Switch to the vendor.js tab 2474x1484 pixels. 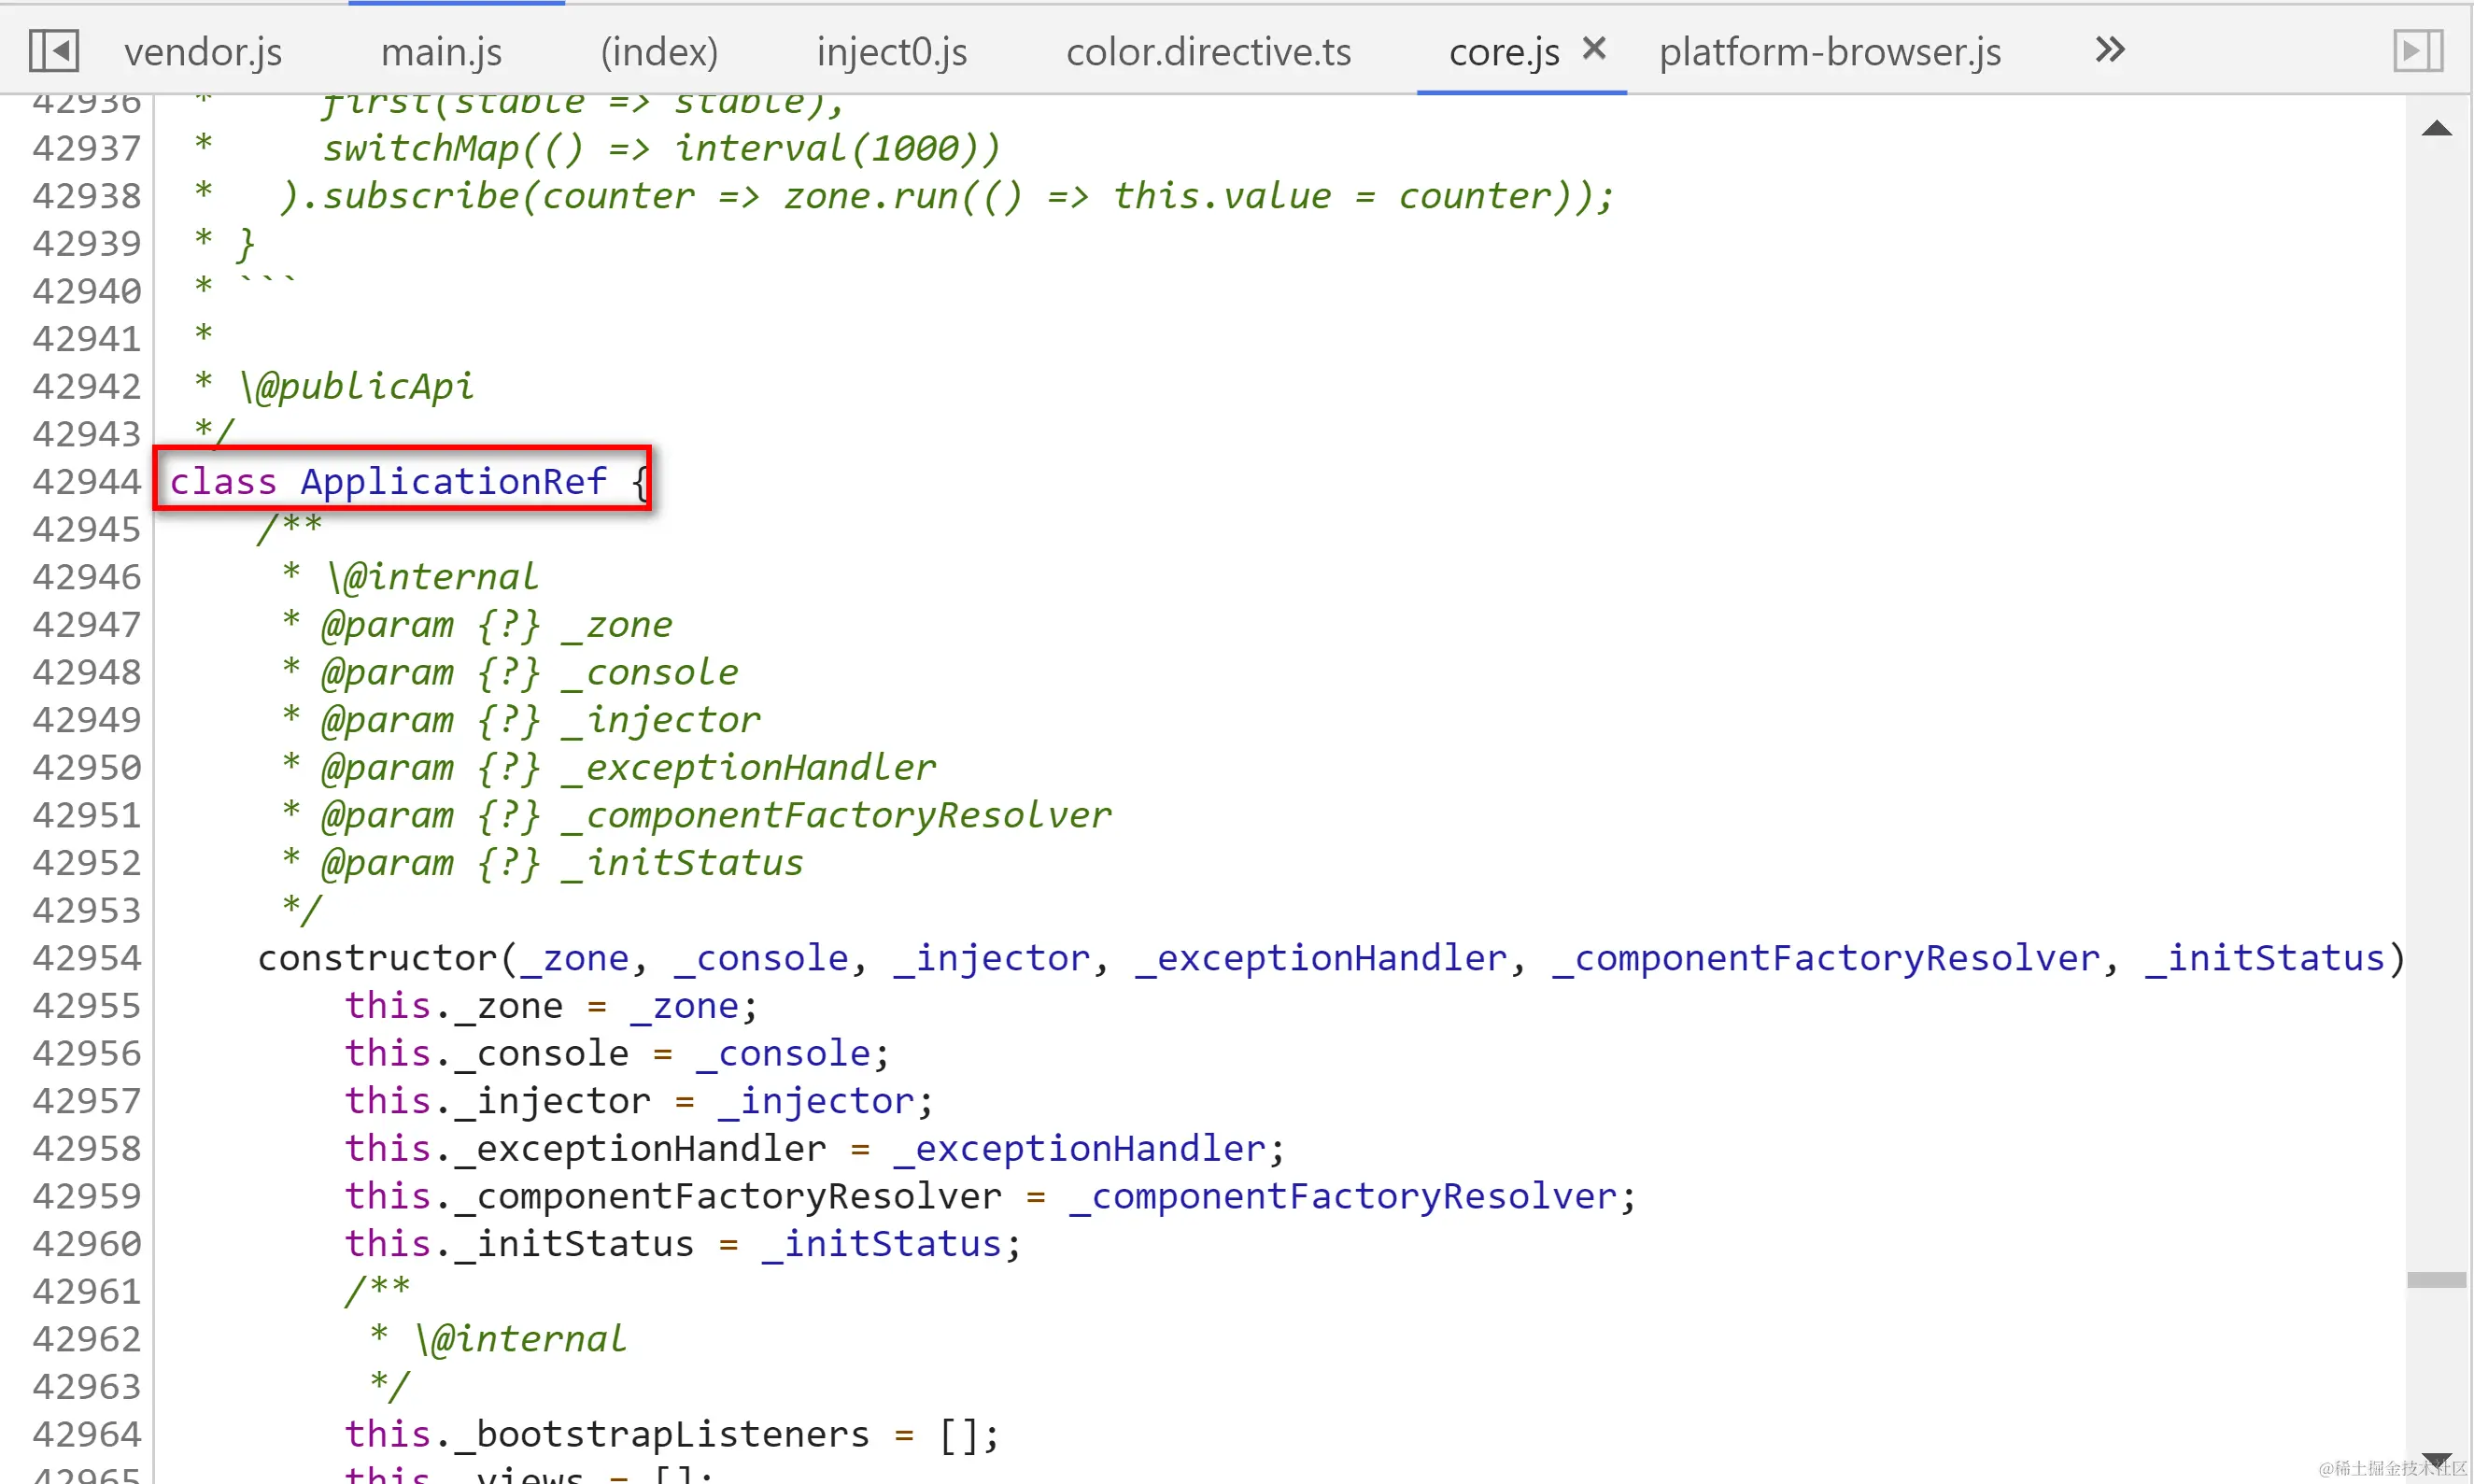point(203,52)
